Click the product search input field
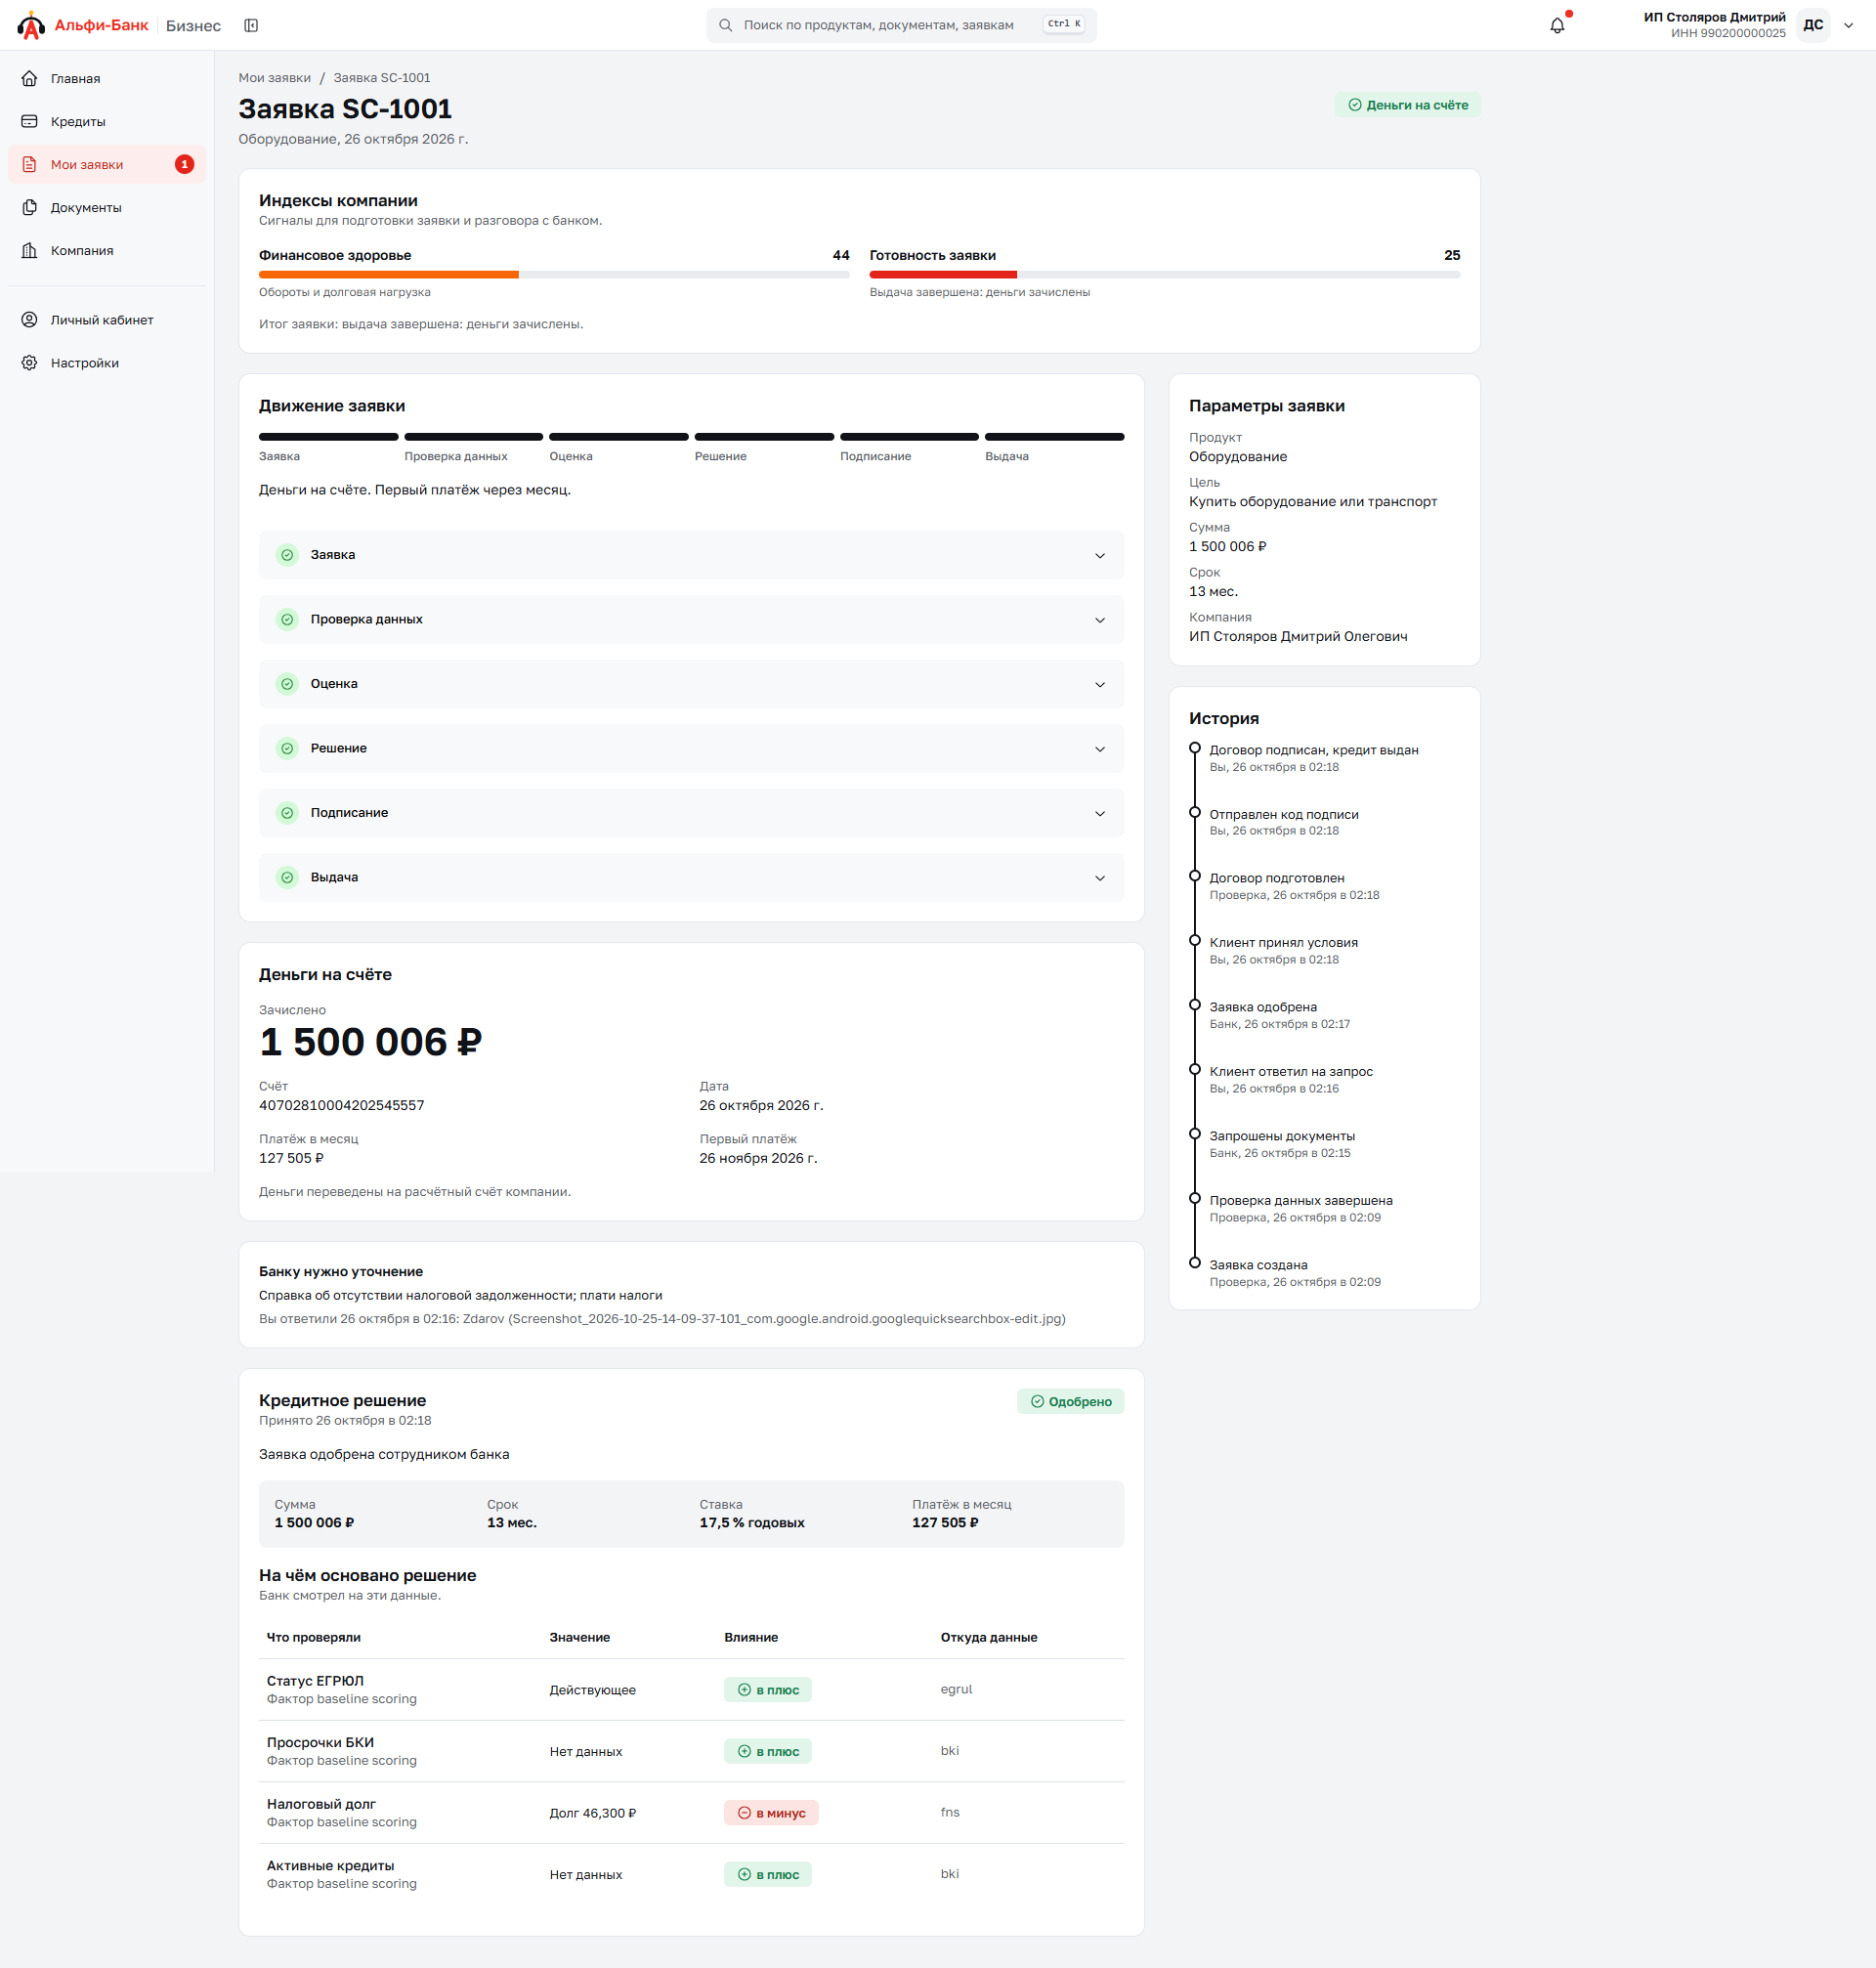Viewport: 1876px width, 1968px height. (x=901, y=25)
